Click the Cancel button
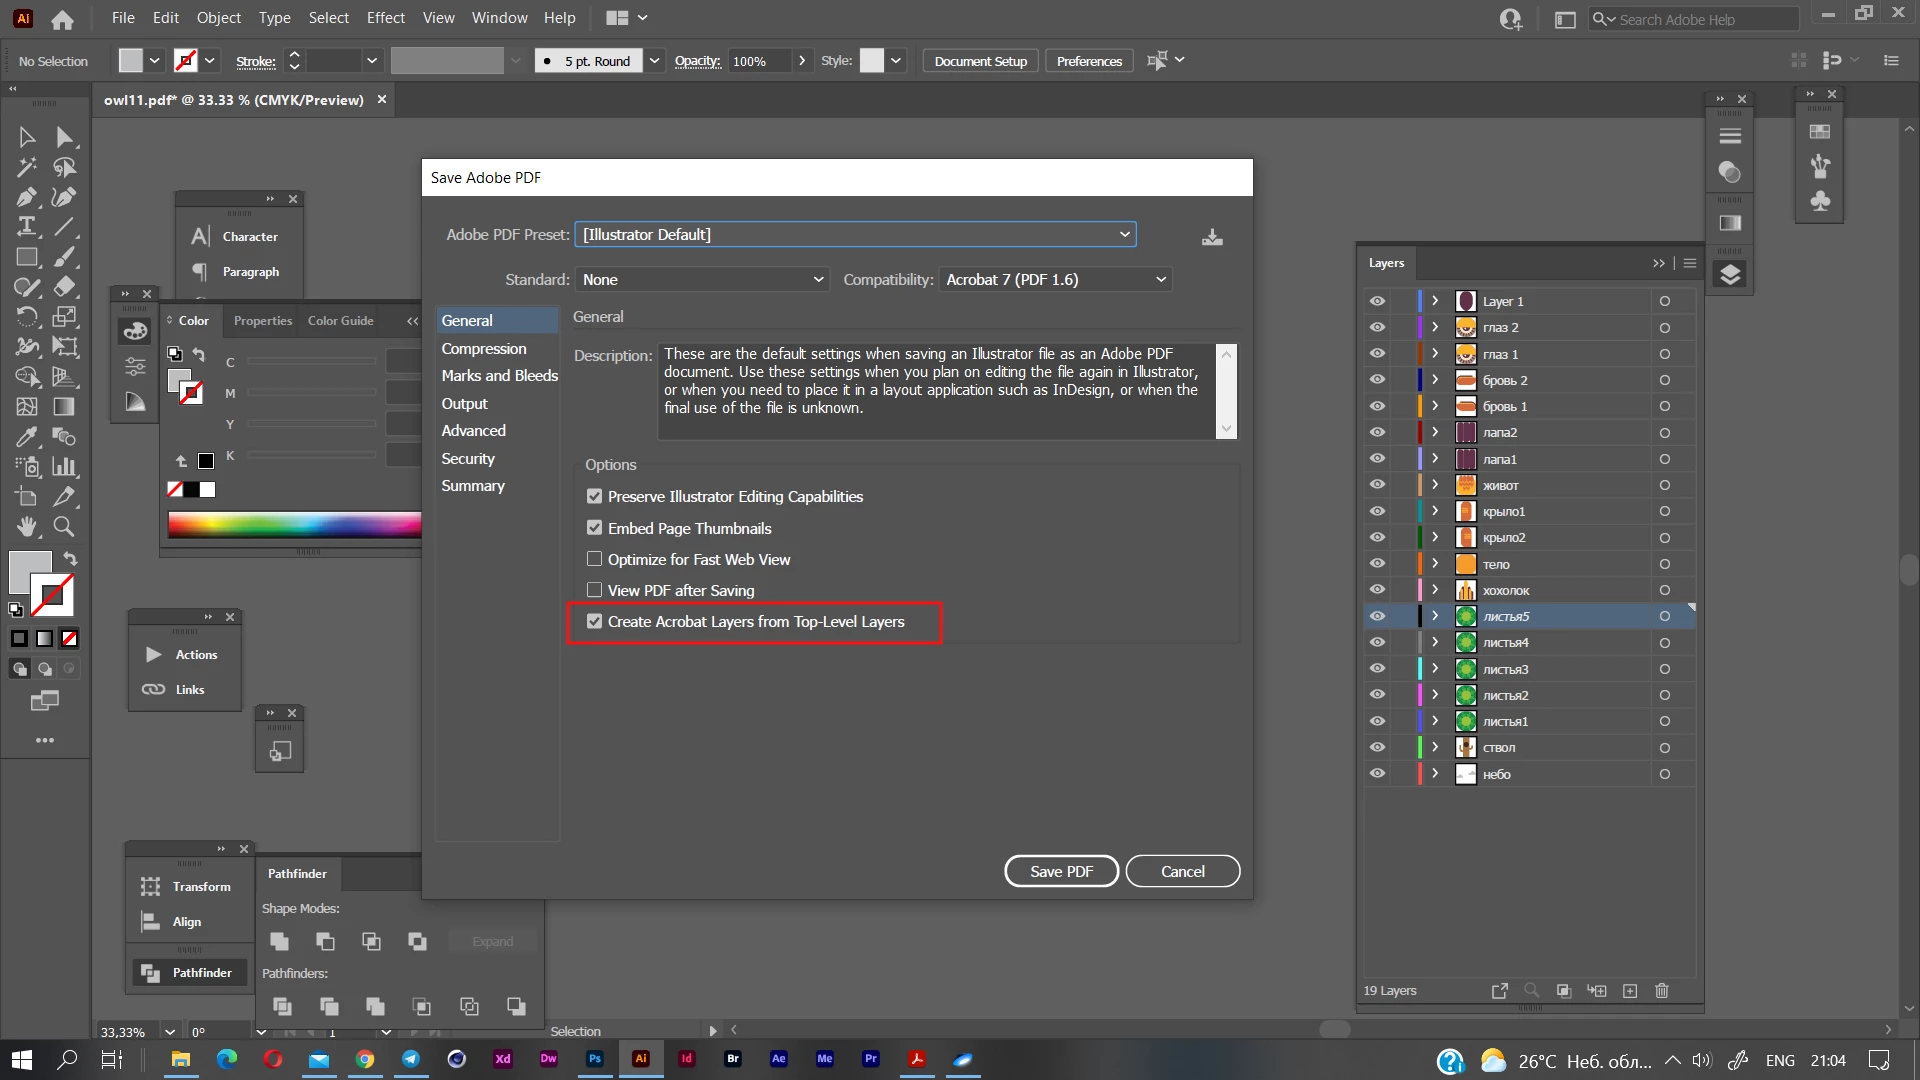This screenshot has width=1920, height=1080. 1182,871
